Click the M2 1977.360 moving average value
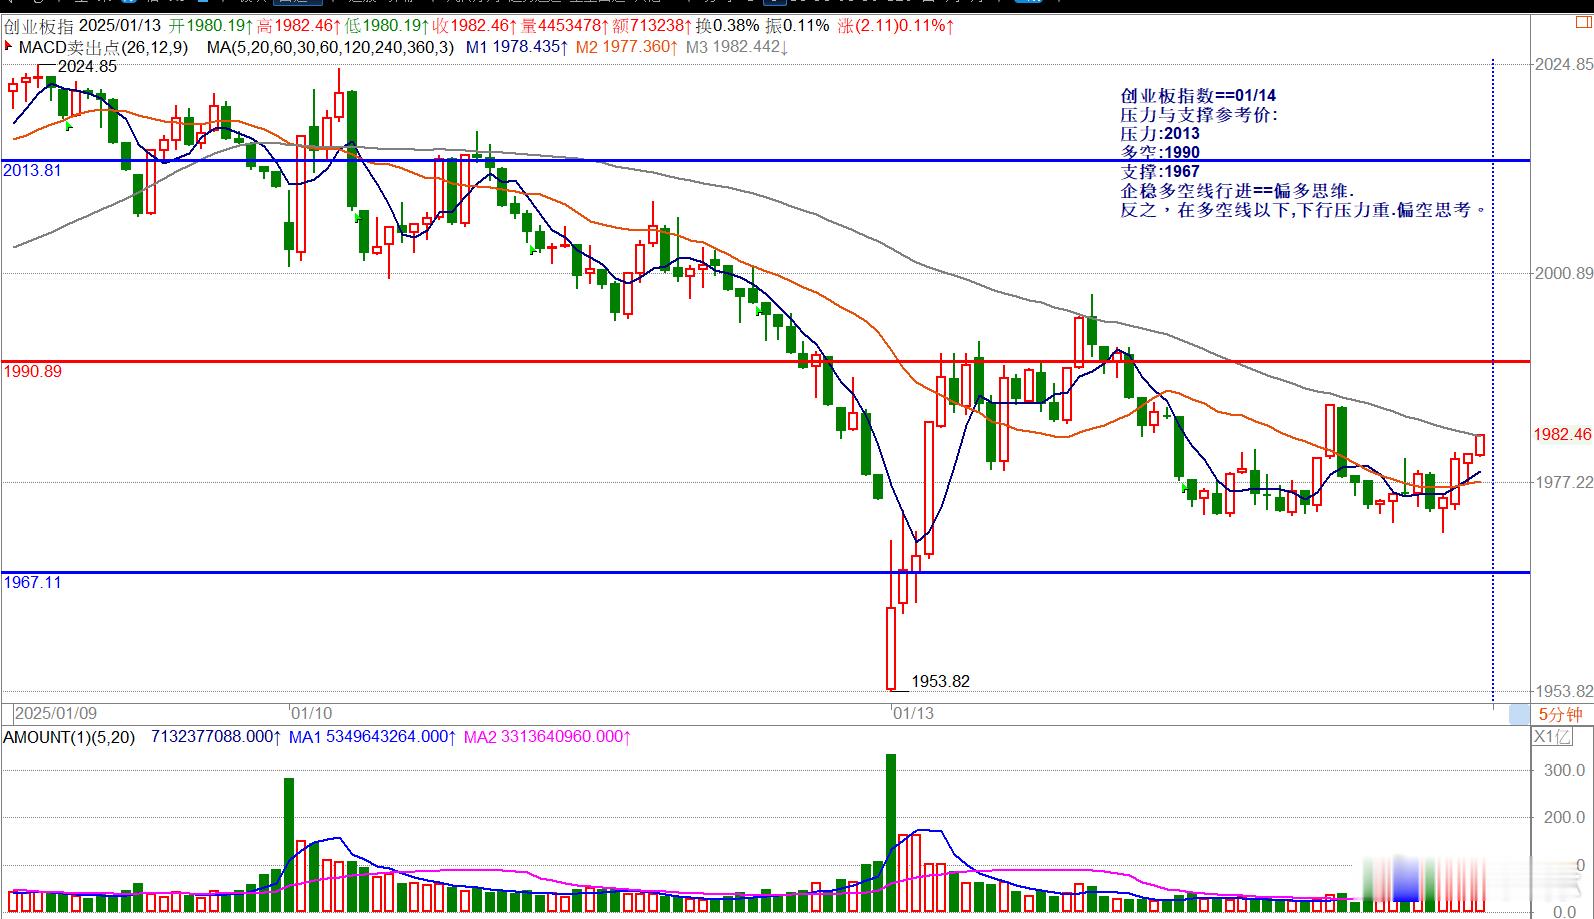The image size is (1594, 919). click(626, 47)
